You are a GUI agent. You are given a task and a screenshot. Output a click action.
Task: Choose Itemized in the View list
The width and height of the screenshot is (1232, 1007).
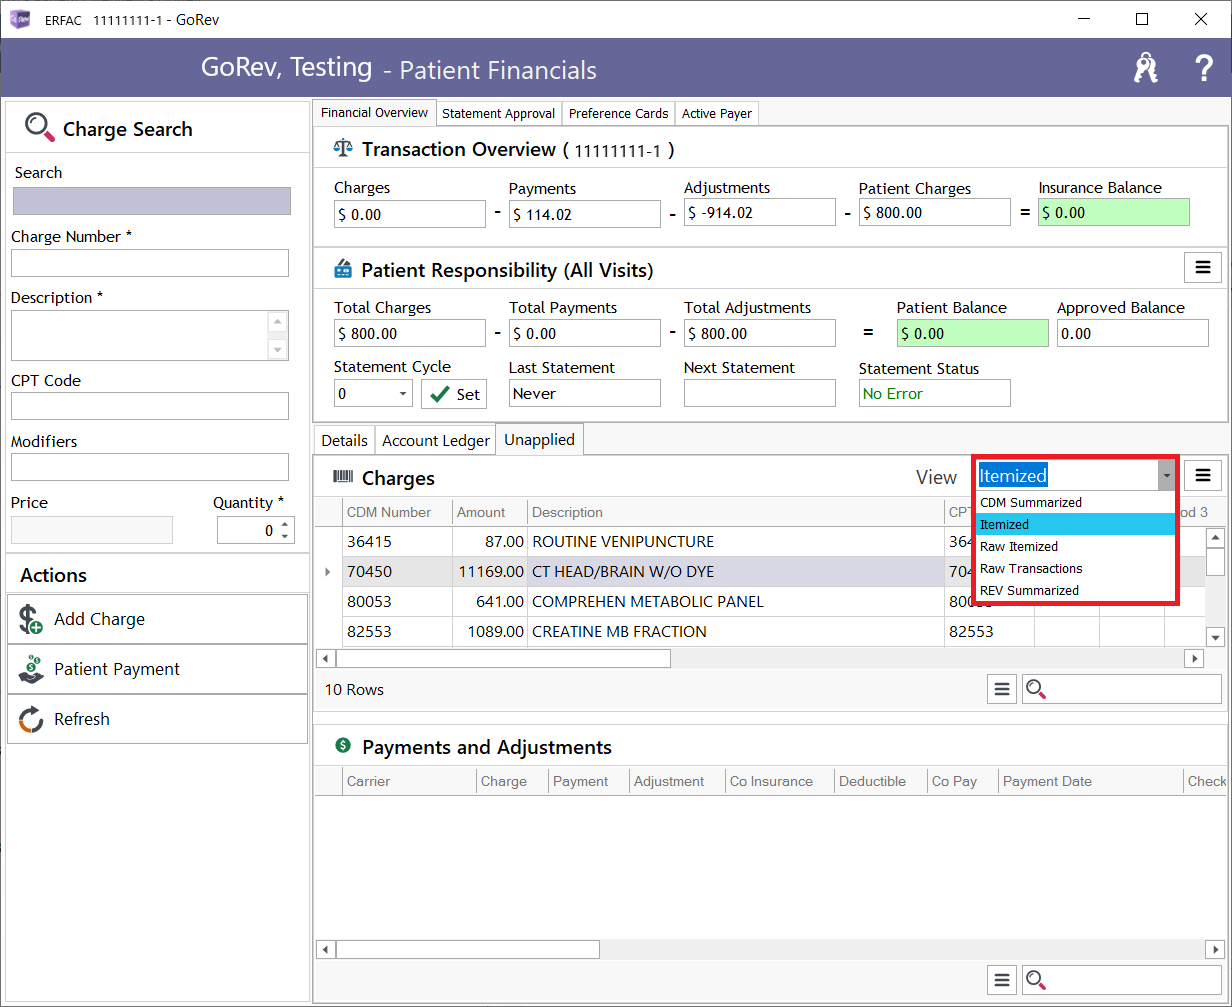pyautogui.click(x=1075, y=525)
